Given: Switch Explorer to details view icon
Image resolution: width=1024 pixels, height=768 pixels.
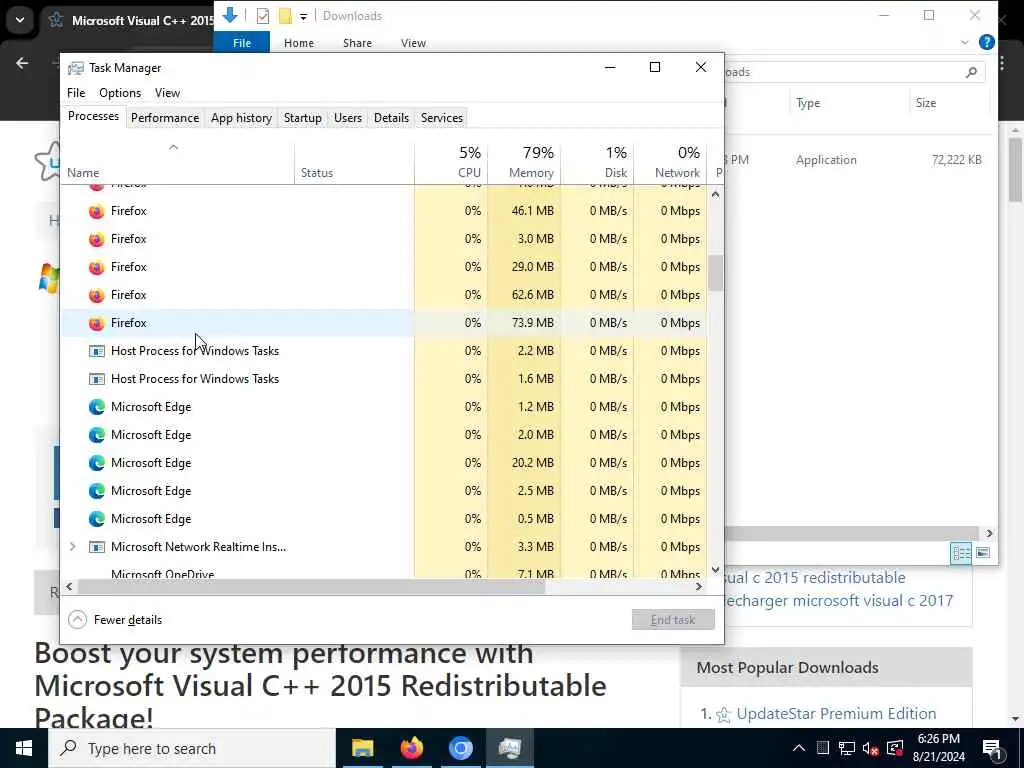Looking at the screenshot, I should (961, 553).
